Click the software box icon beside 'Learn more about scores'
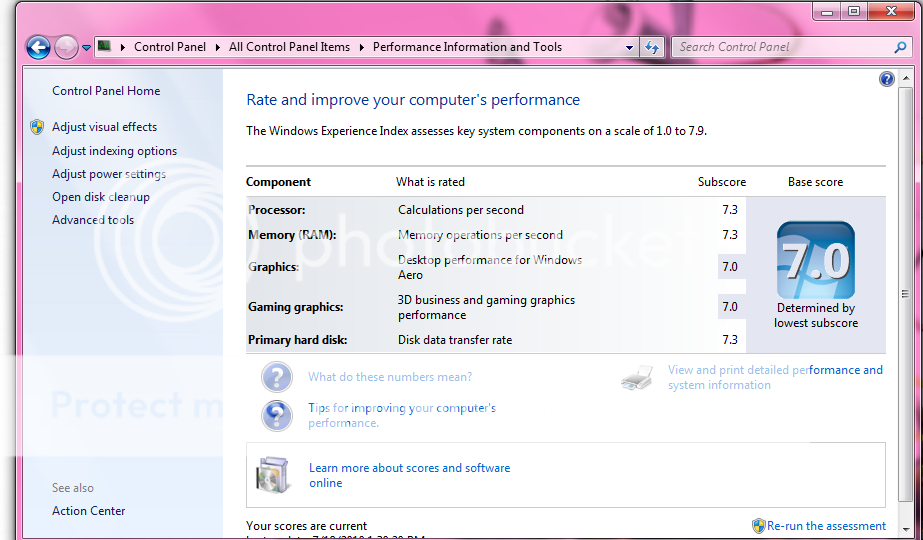The height and width of the screenshot is (540, 923). click(272, 475)
